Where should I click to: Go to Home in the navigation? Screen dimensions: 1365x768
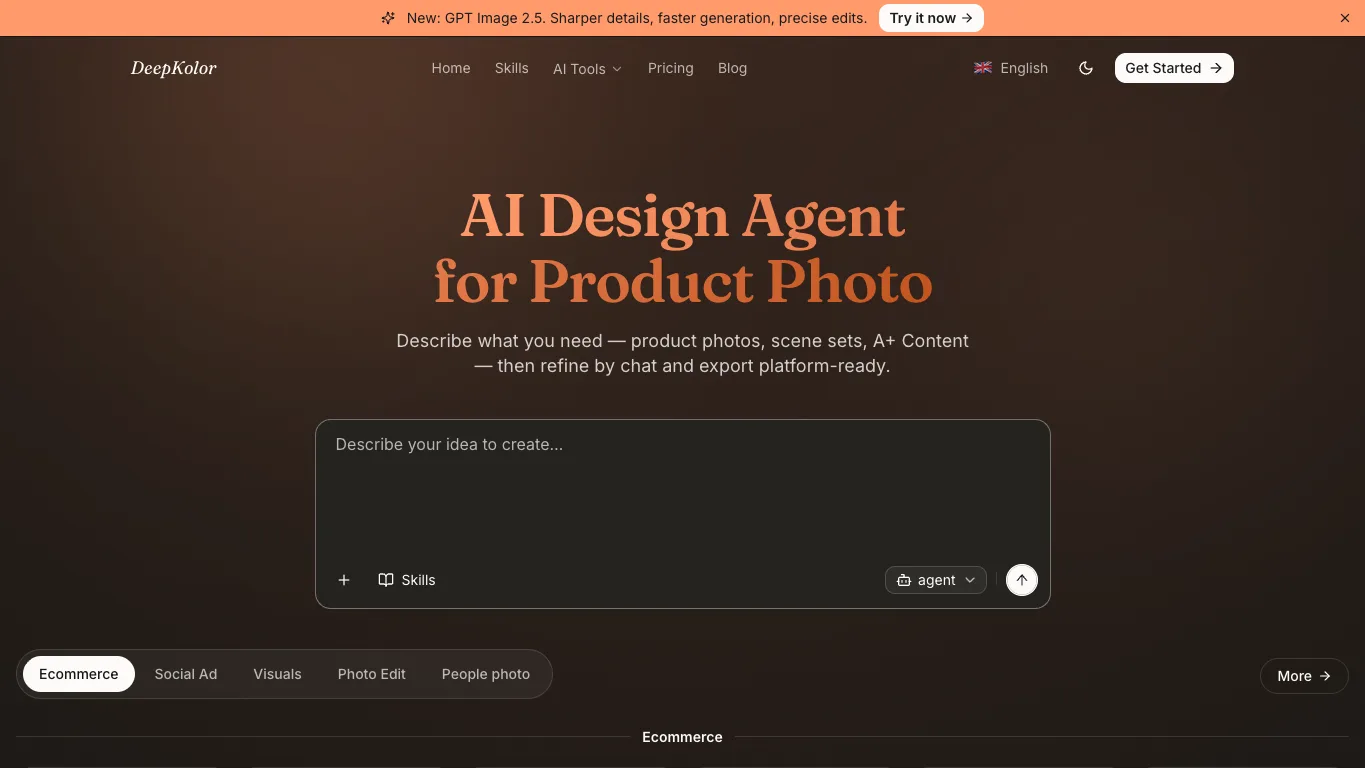coord(451,68)
